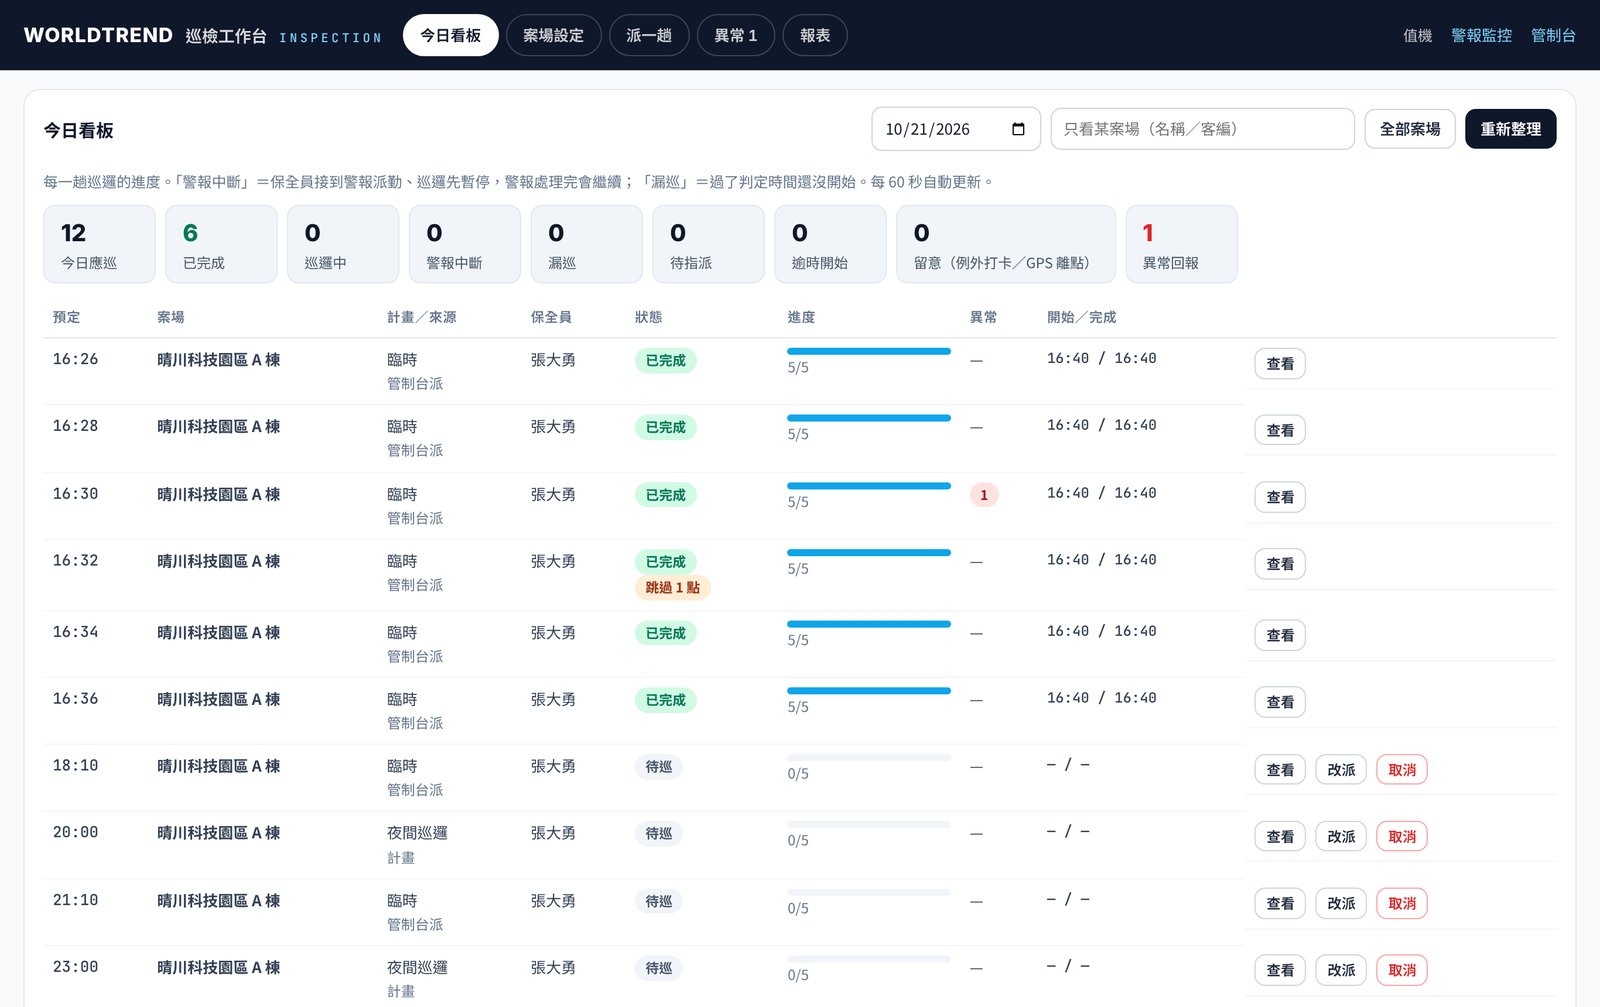
Task: Open the date picker calendar icon
Action: tap(1018, 129)
